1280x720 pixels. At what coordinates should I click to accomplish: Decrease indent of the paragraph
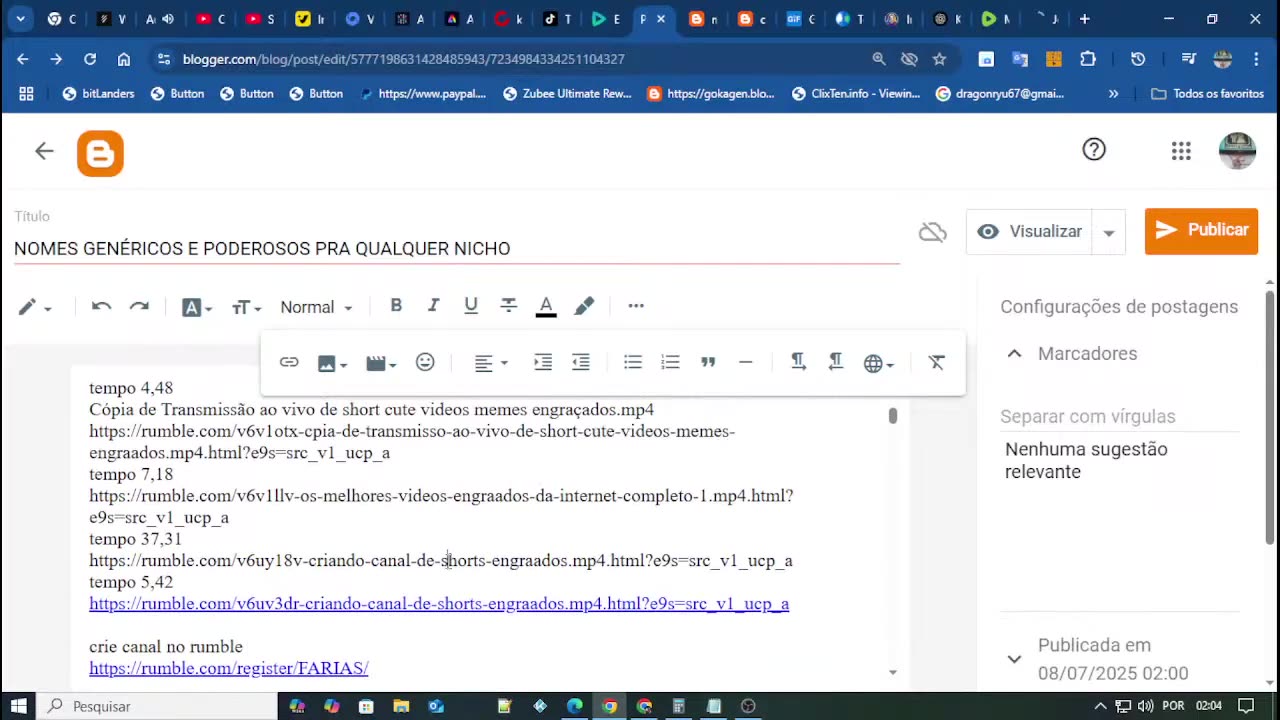[581, 362]
